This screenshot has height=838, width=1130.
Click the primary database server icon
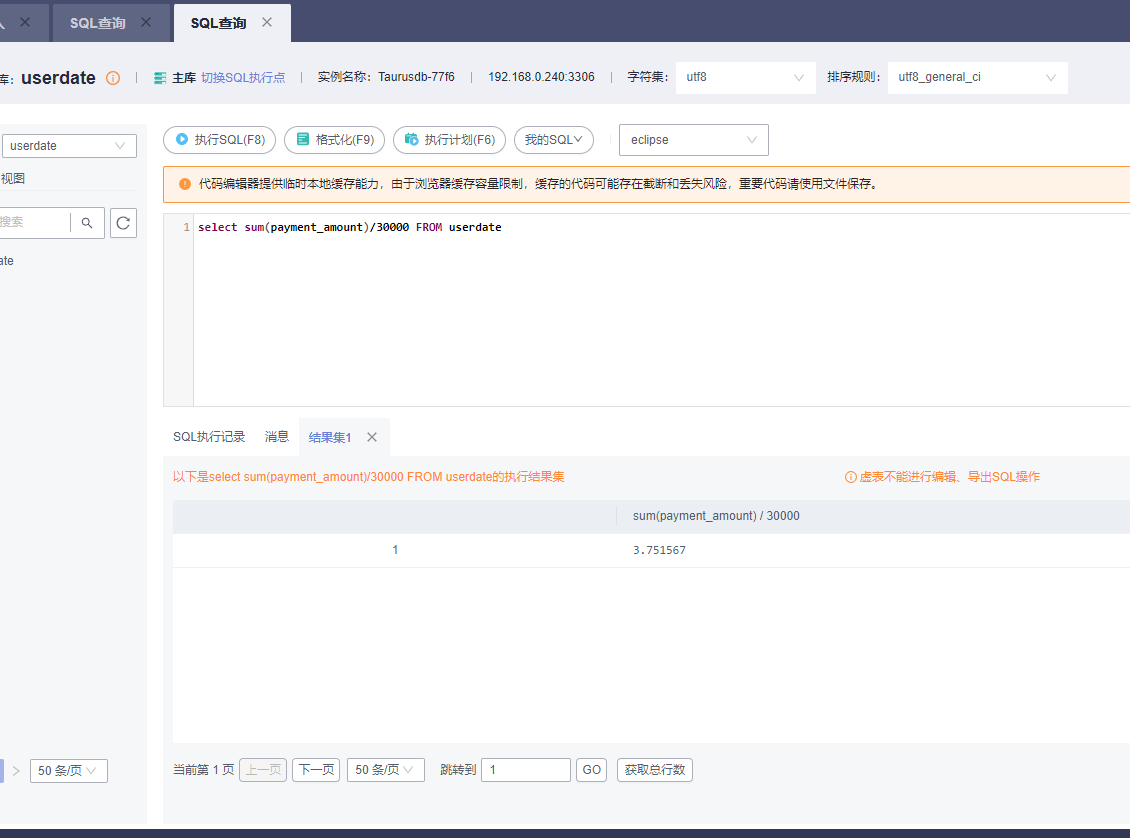(x=160, y=78)
